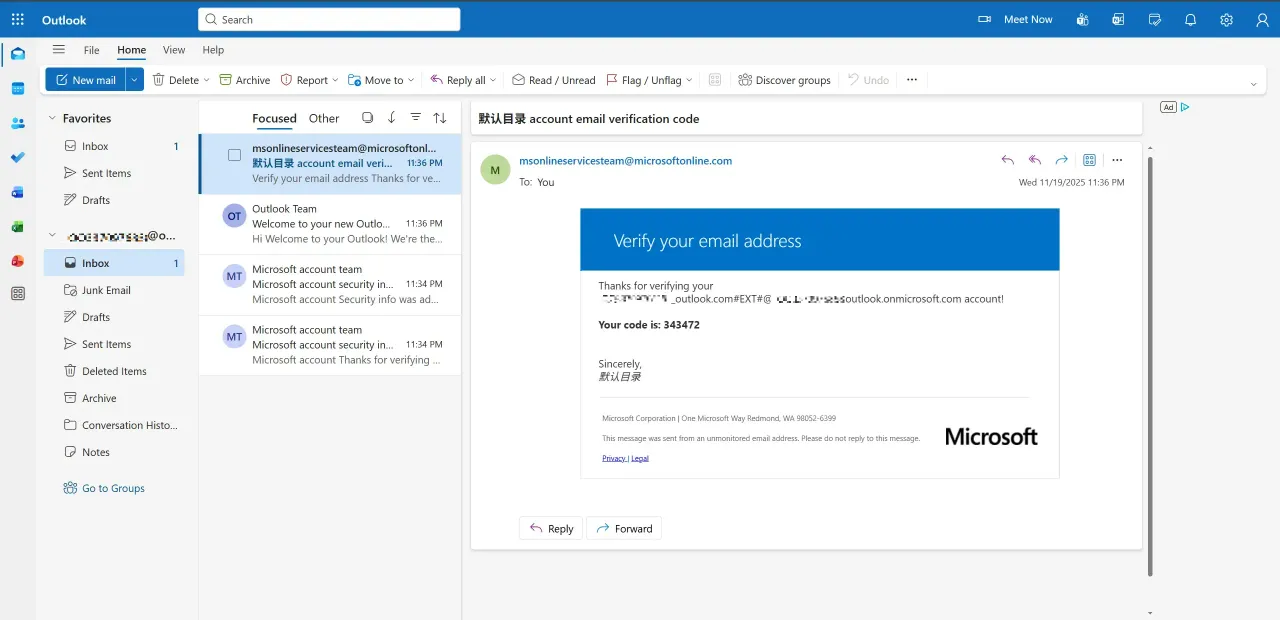Click Read / Unread button
The height and width of the screenshot is (620, 1280).
click(553, 80)
